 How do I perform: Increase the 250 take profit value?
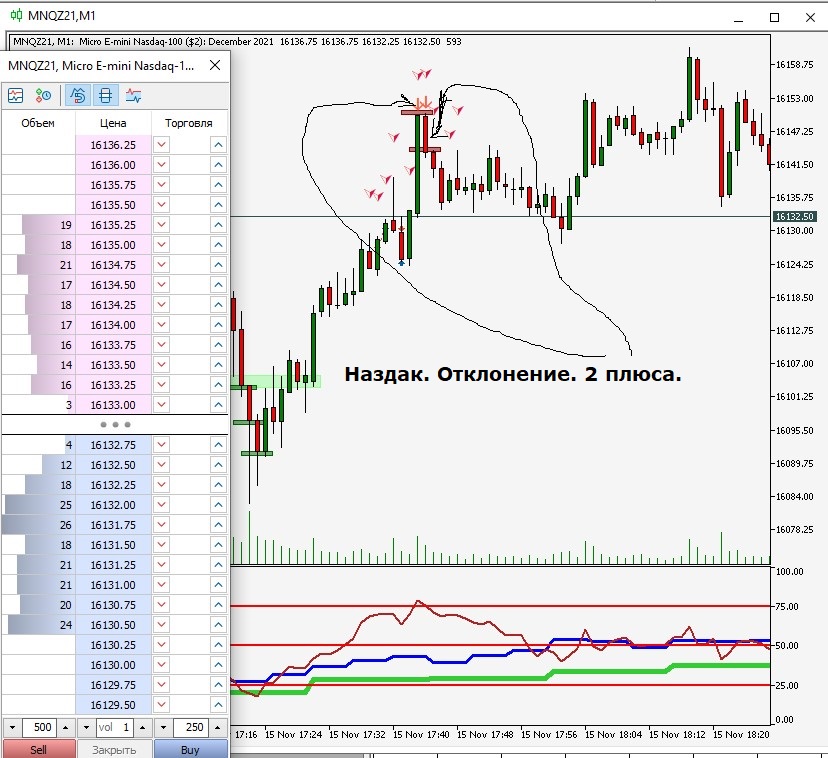(x=218, y=727)
